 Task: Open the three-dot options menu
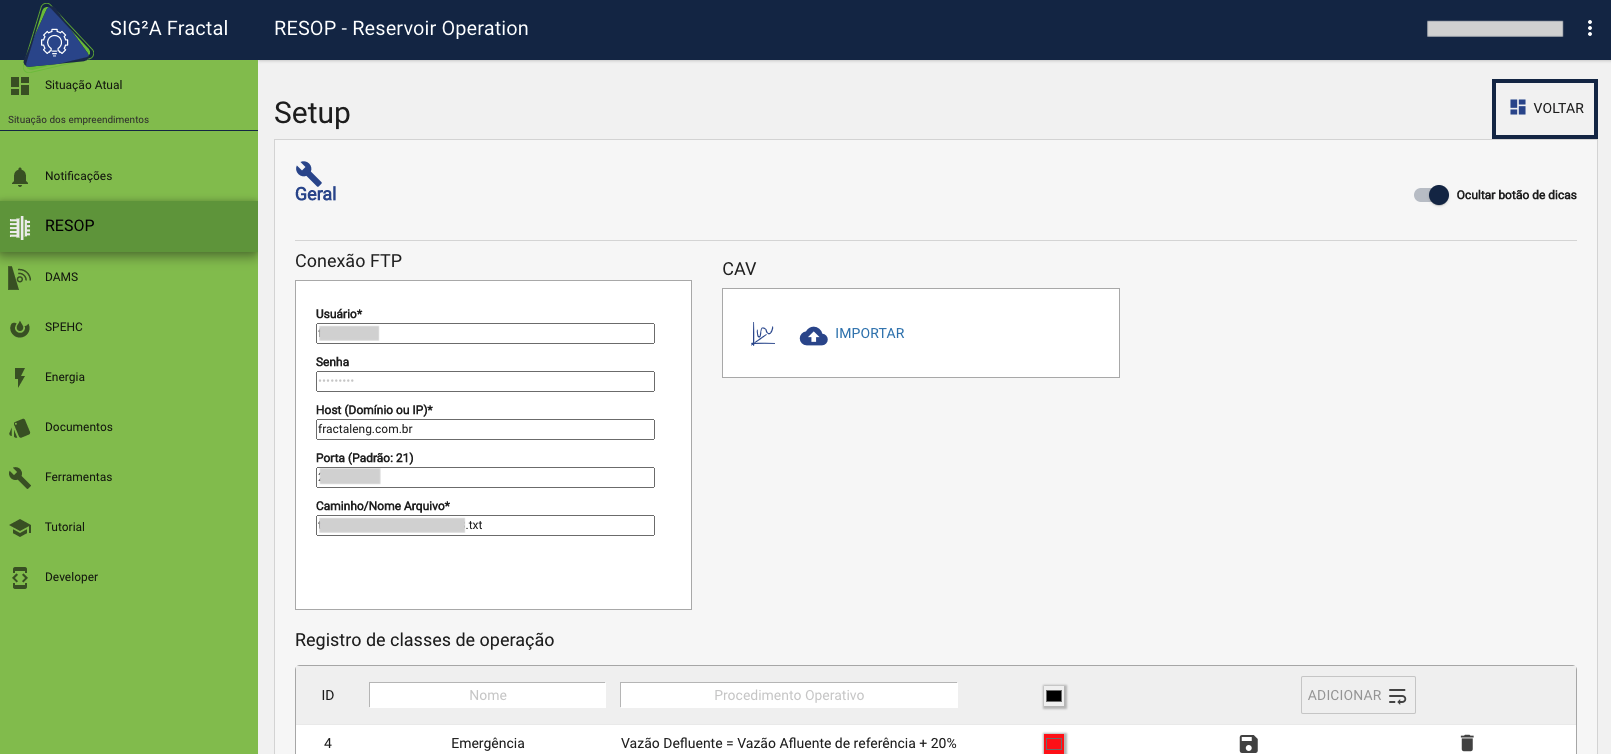tap(1589, 29)
